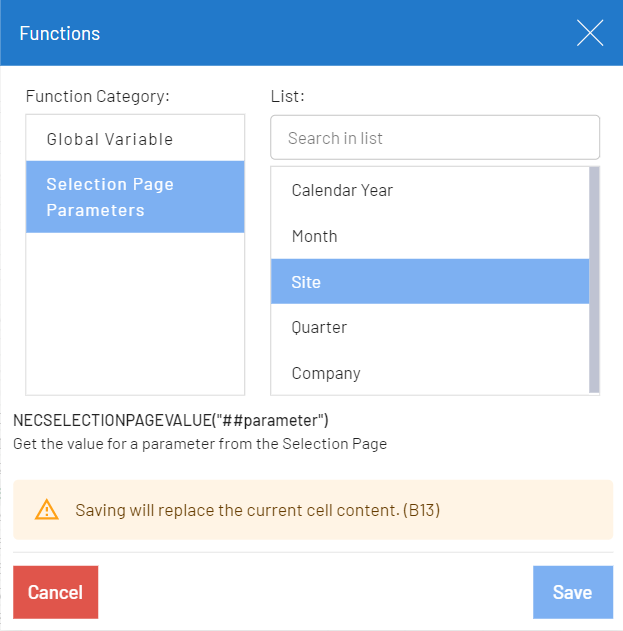Click the Function Category label
The image size is (623, 631).
tap(98, 96)
